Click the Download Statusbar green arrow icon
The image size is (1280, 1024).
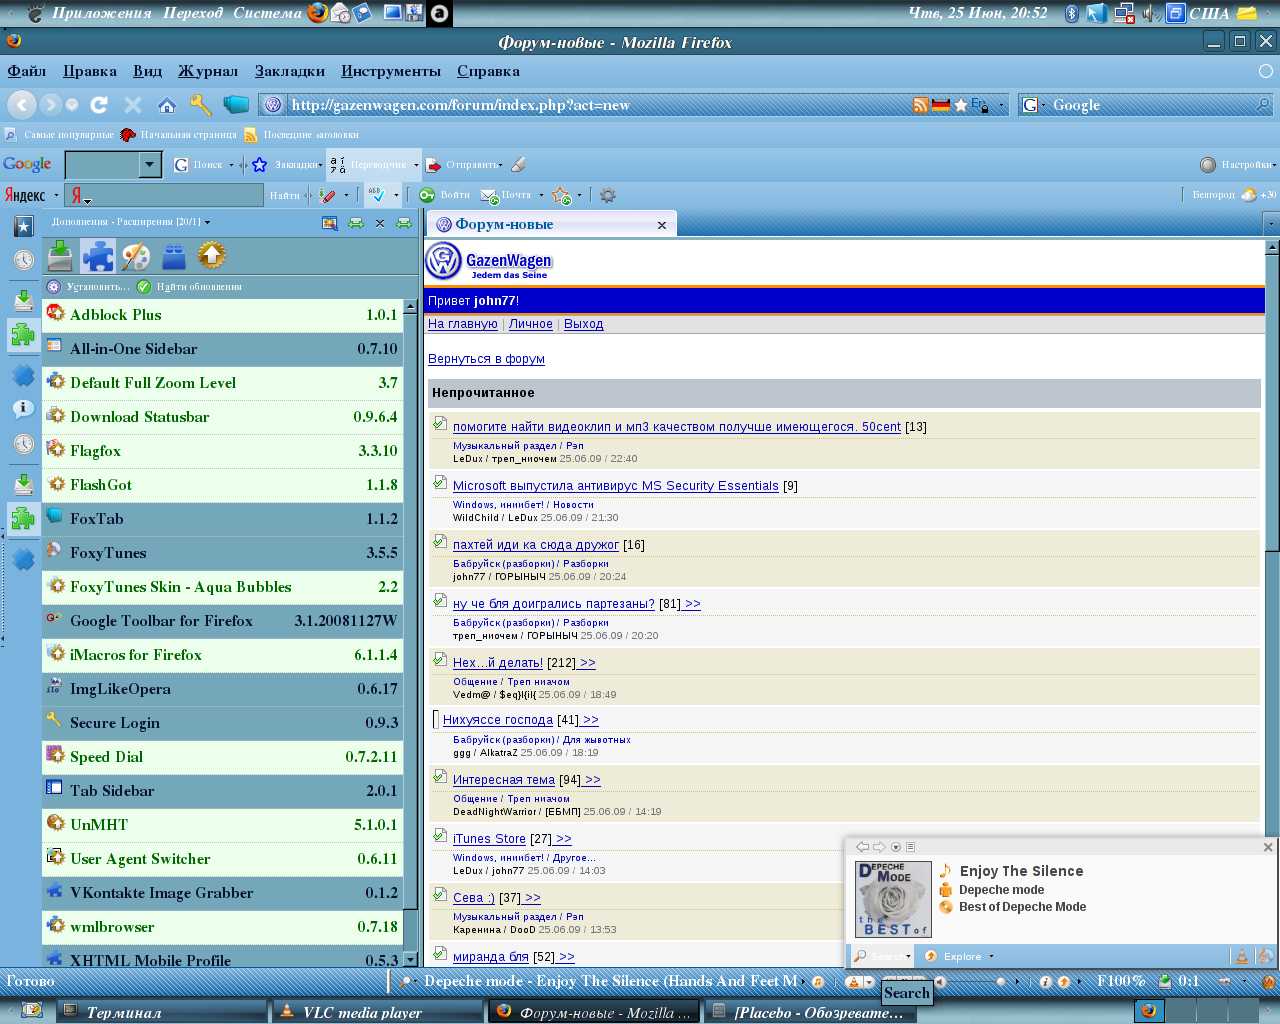(x=1165, y=981)
